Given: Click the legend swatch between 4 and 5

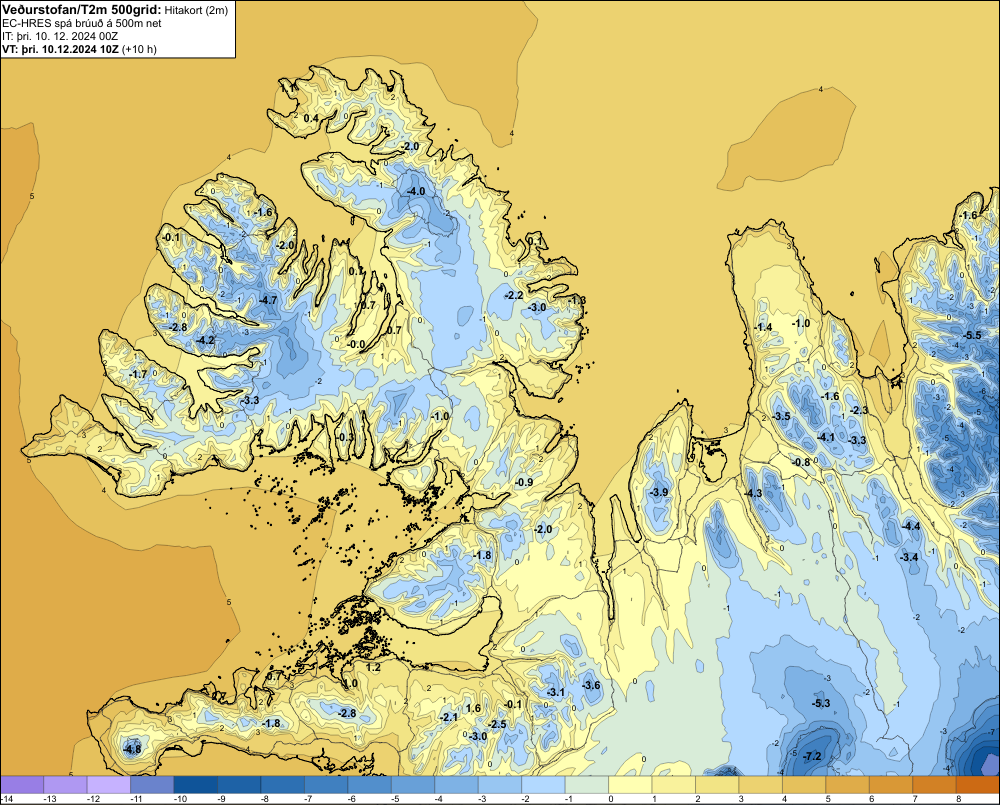Looking at the screenshot, I should tap(804, 785).
